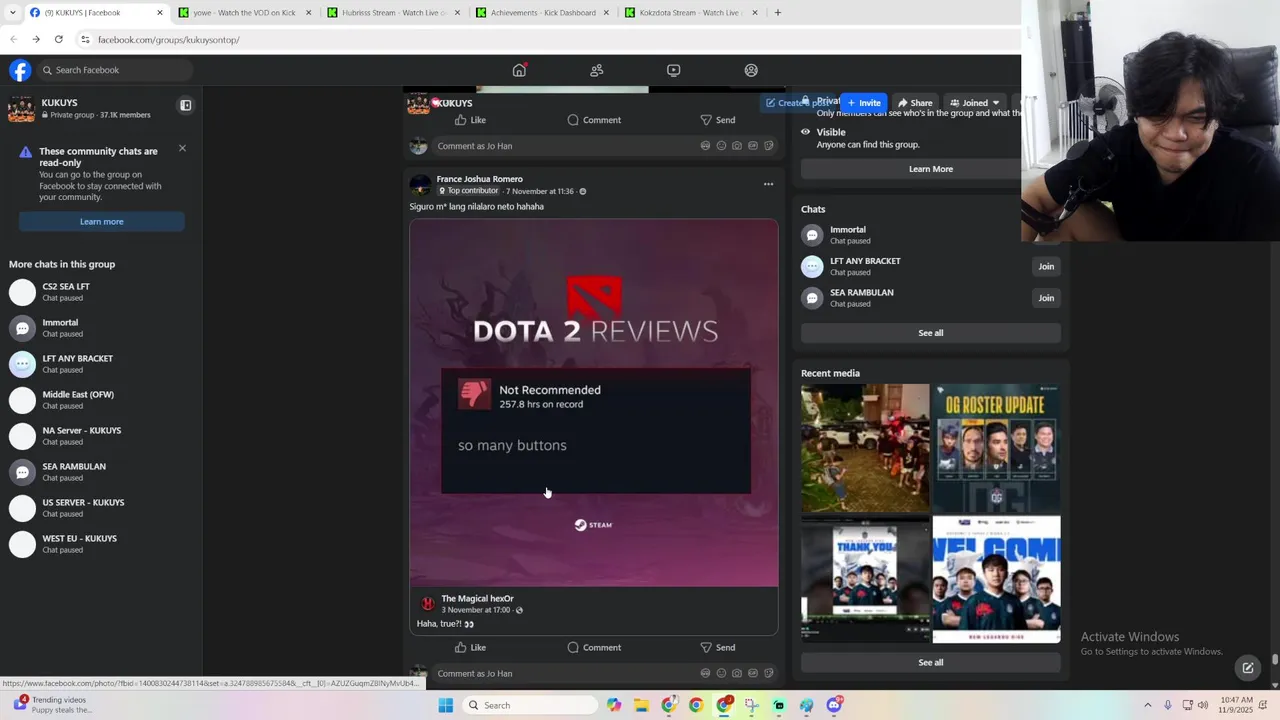Send the Dota 2 Reviews post
Viewport: 1280px width, 720px height.
[717, 647]
